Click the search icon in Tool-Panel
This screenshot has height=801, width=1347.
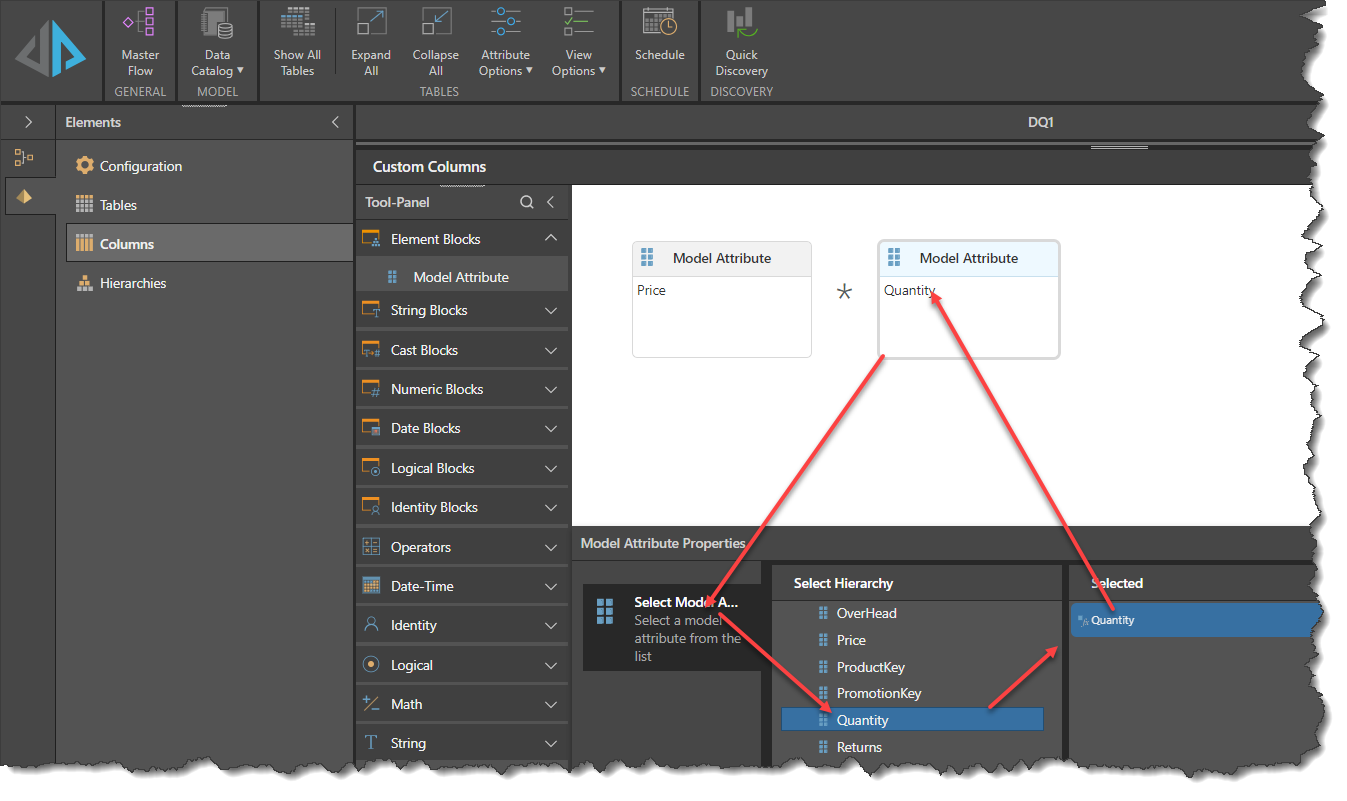pos(527,202)
